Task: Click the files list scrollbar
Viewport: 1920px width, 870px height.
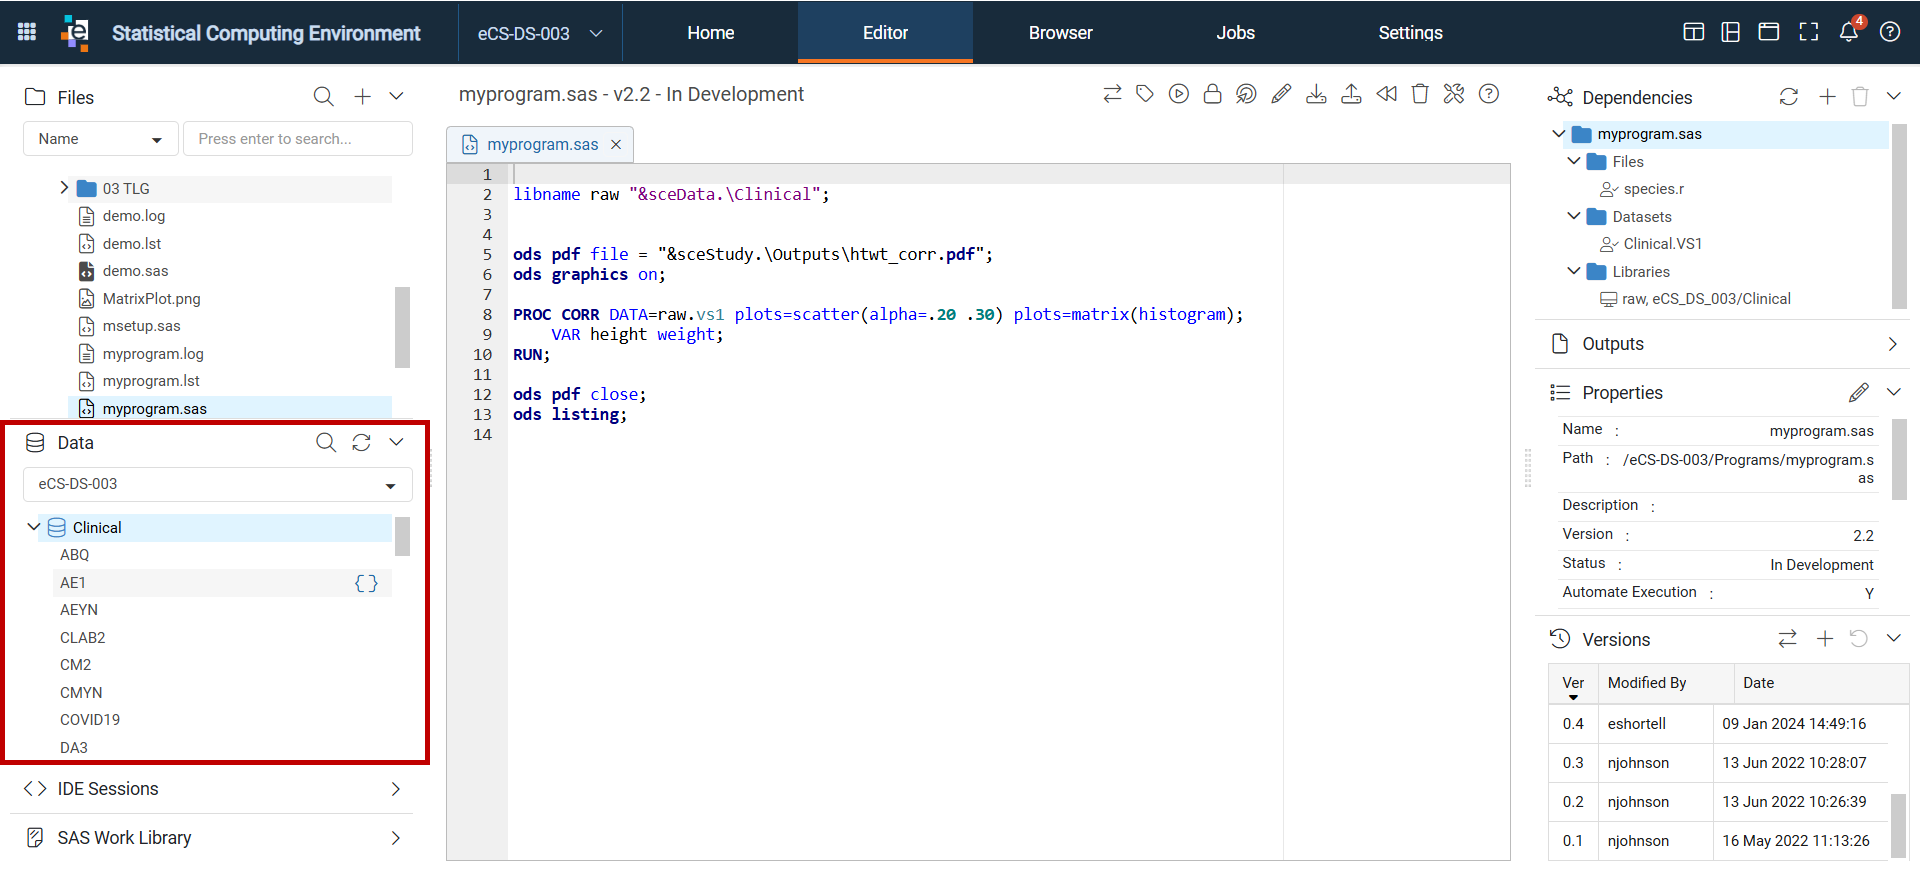Action: (x=402, y=327)
